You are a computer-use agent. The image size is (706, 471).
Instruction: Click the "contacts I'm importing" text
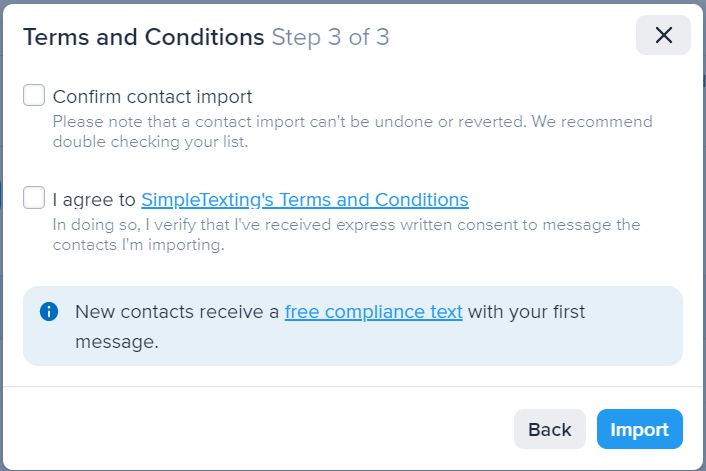tap(139, 245)
